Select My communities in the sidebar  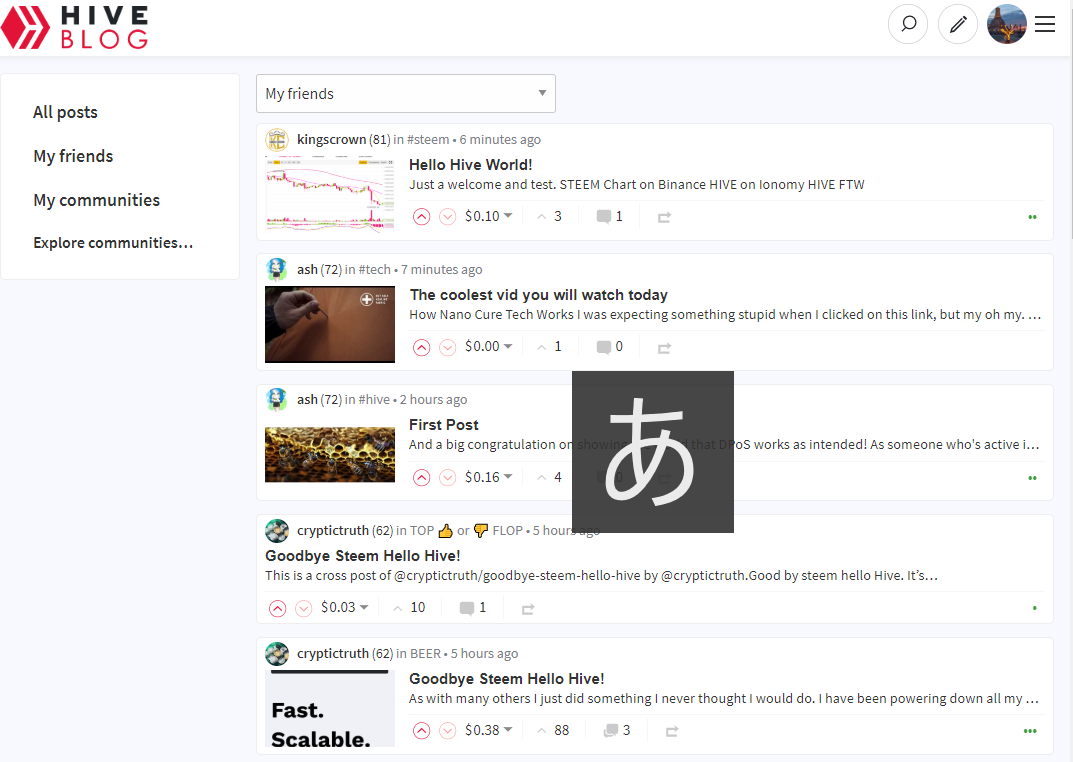point(96,200)
